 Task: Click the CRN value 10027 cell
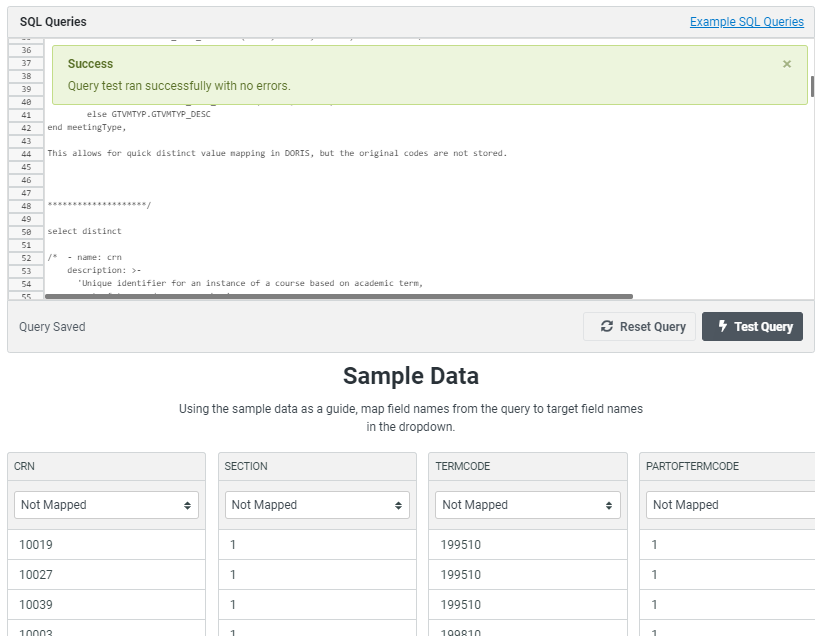pyautogui.click(x=106, y=575)
